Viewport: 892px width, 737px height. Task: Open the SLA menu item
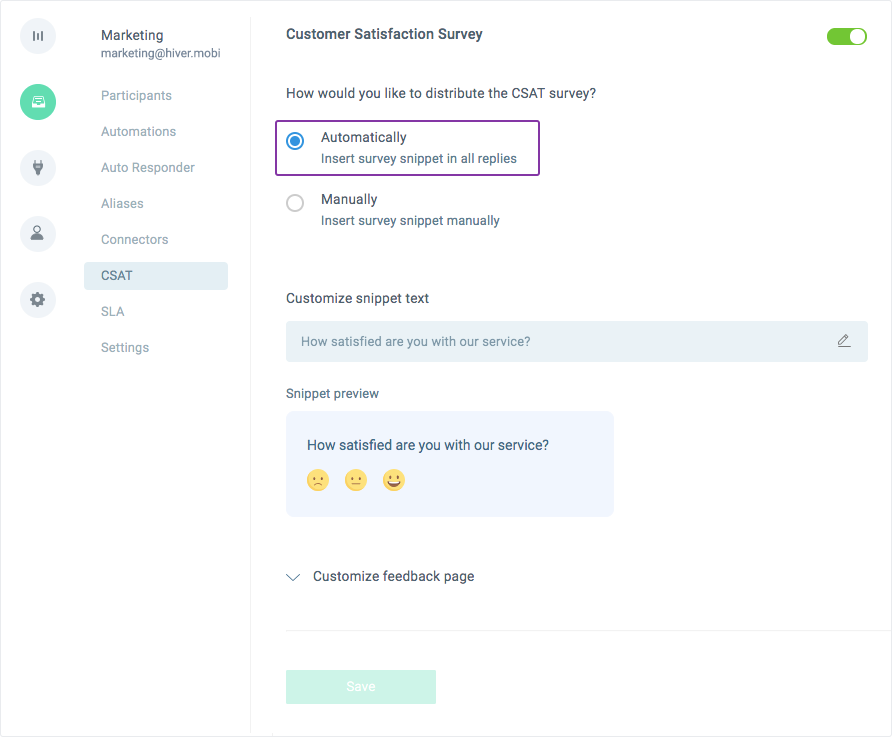(113, 312)
